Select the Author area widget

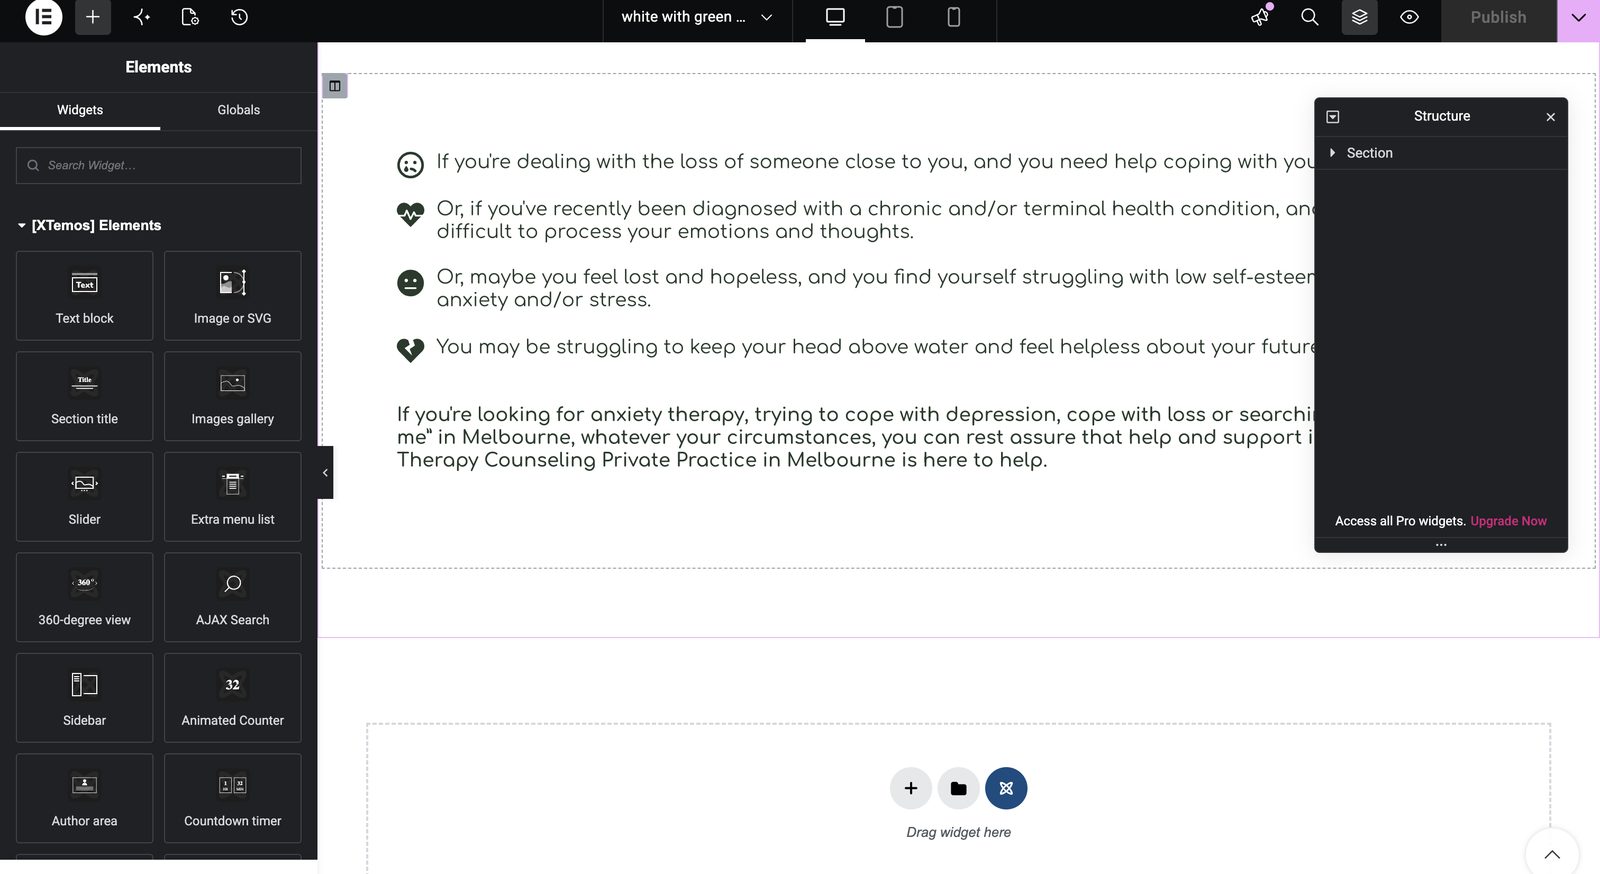[x=84, y=798]
